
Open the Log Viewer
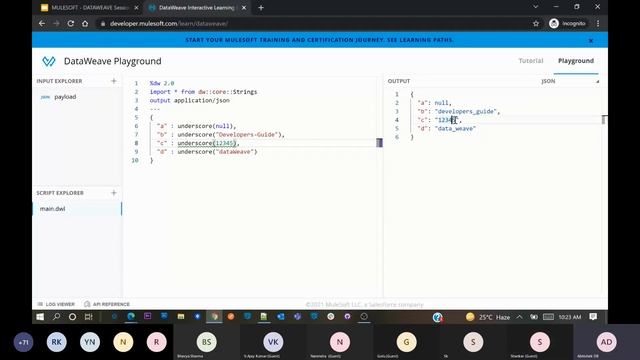click(56, 304)
